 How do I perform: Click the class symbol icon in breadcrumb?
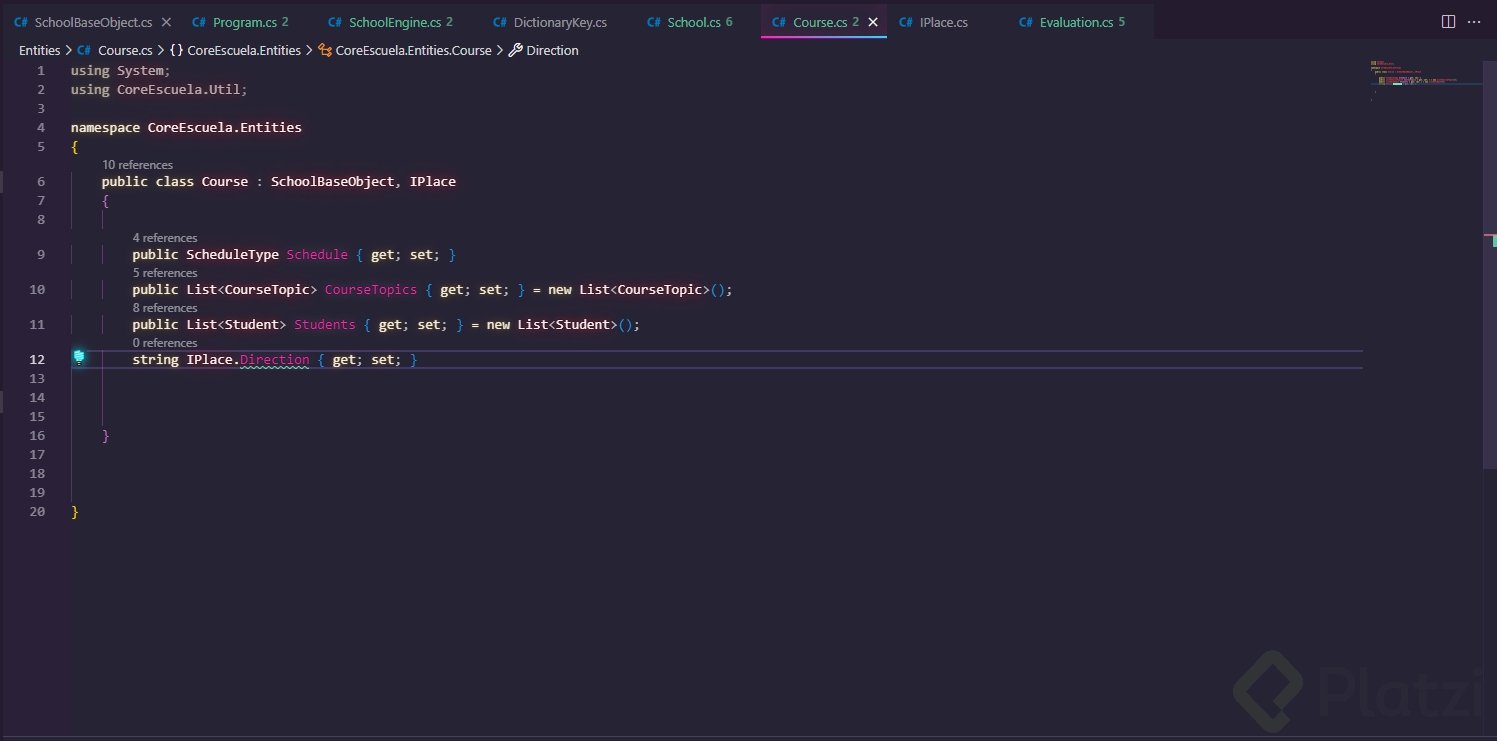325,50
